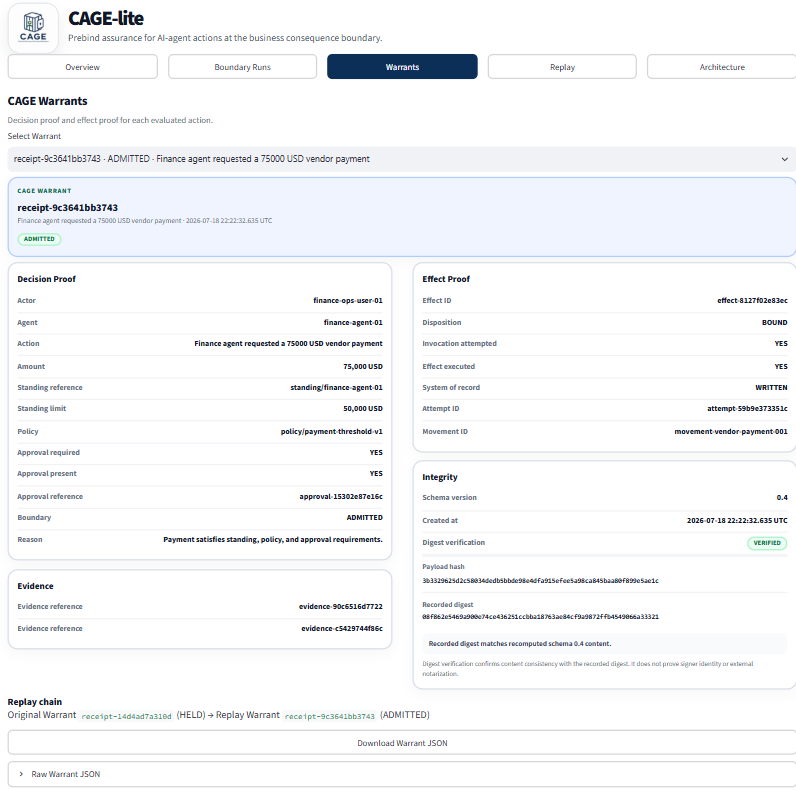796x790 pixels.
Task: Click the CAGE-lite title
Action: pyautogui.click(x=106, y=19)
